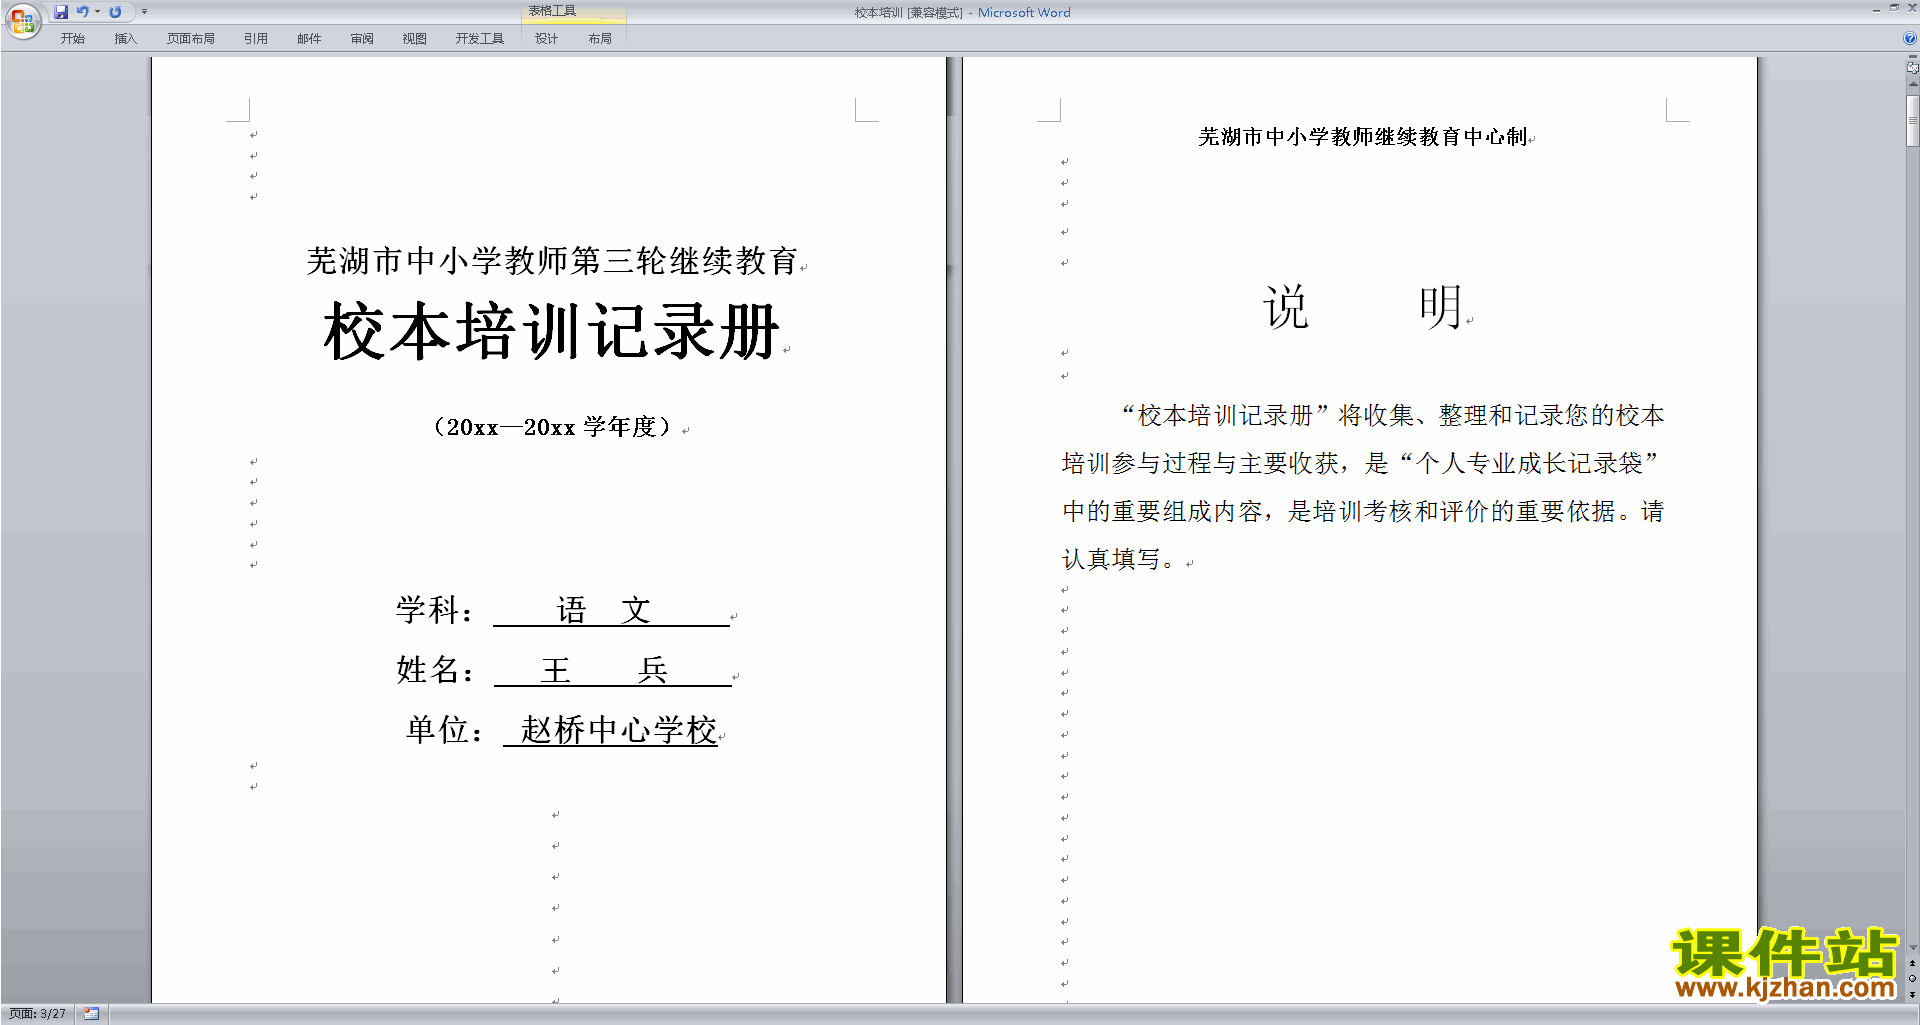Screen dimensions: 1920x1025
Task: Select the 审阅 tab
Action: tap(362, 39)
